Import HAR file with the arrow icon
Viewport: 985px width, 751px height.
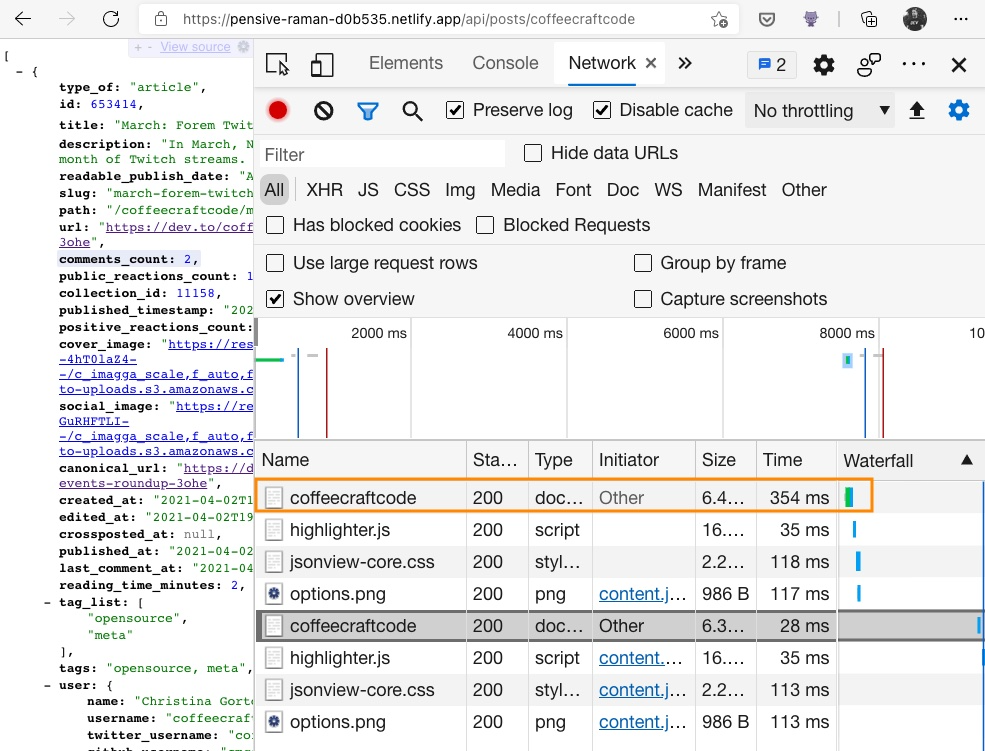tap(917, 110)
